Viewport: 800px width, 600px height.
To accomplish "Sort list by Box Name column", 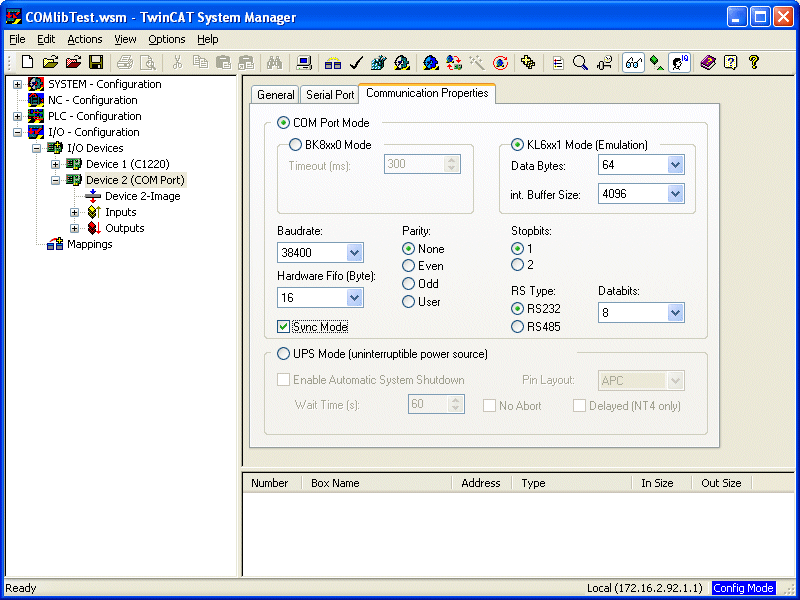I will (377, 483).
